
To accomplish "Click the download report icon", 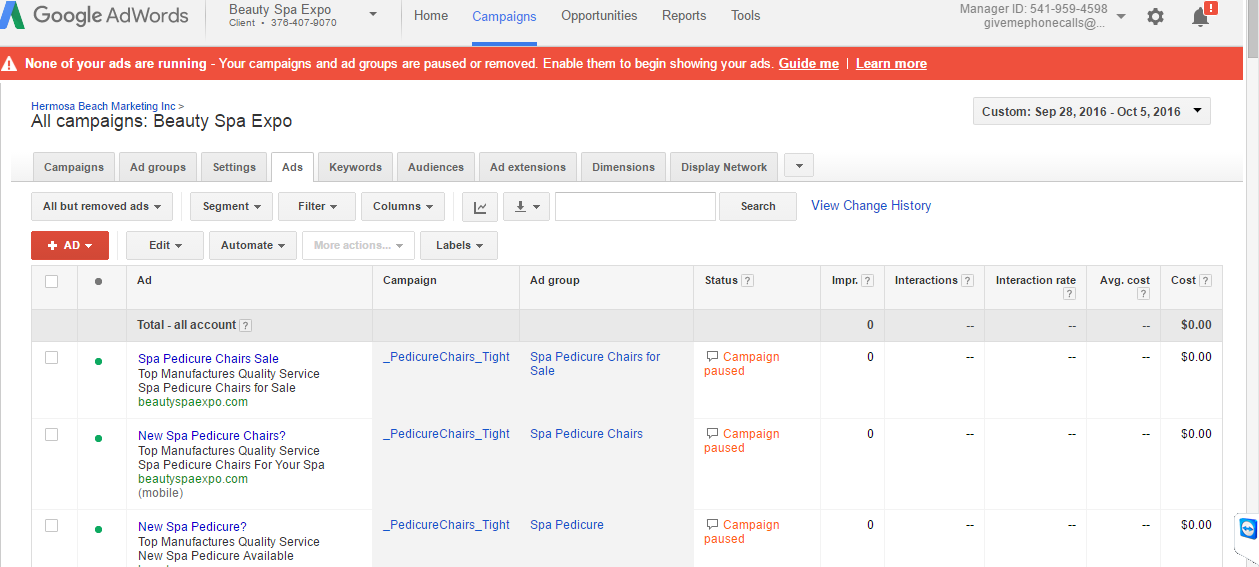I will point(526,207).
